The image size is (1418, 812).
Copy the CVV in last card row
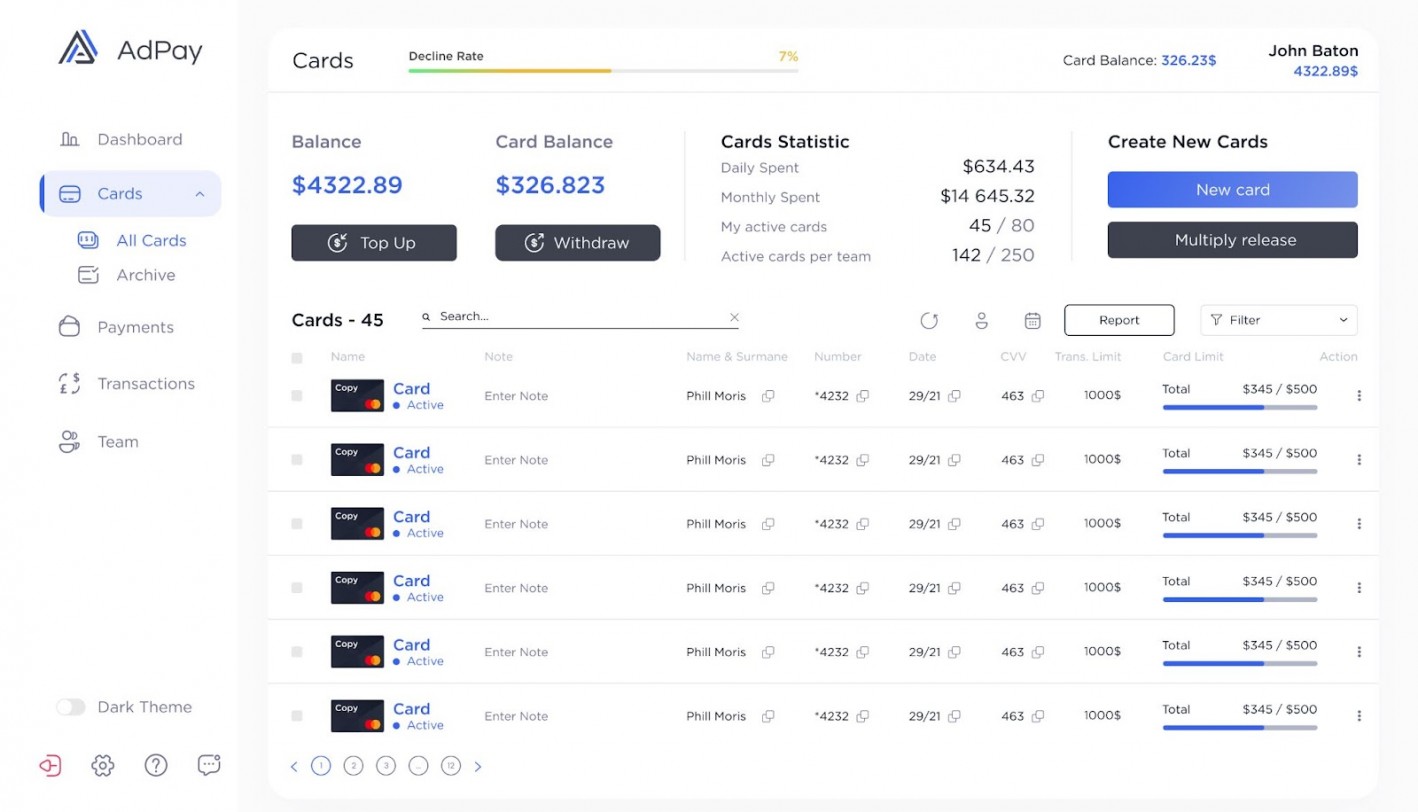[1038, 716]
